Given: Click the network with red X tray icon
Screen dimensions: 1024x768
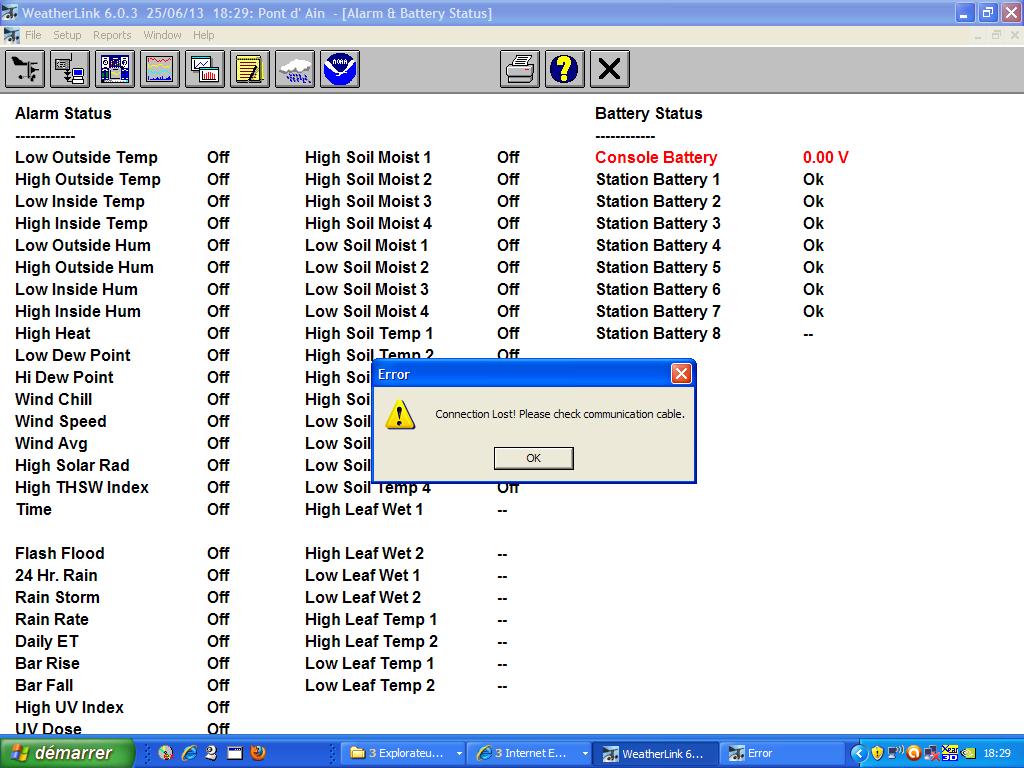Looking at the screenshot, I should (x=931, y=753).
